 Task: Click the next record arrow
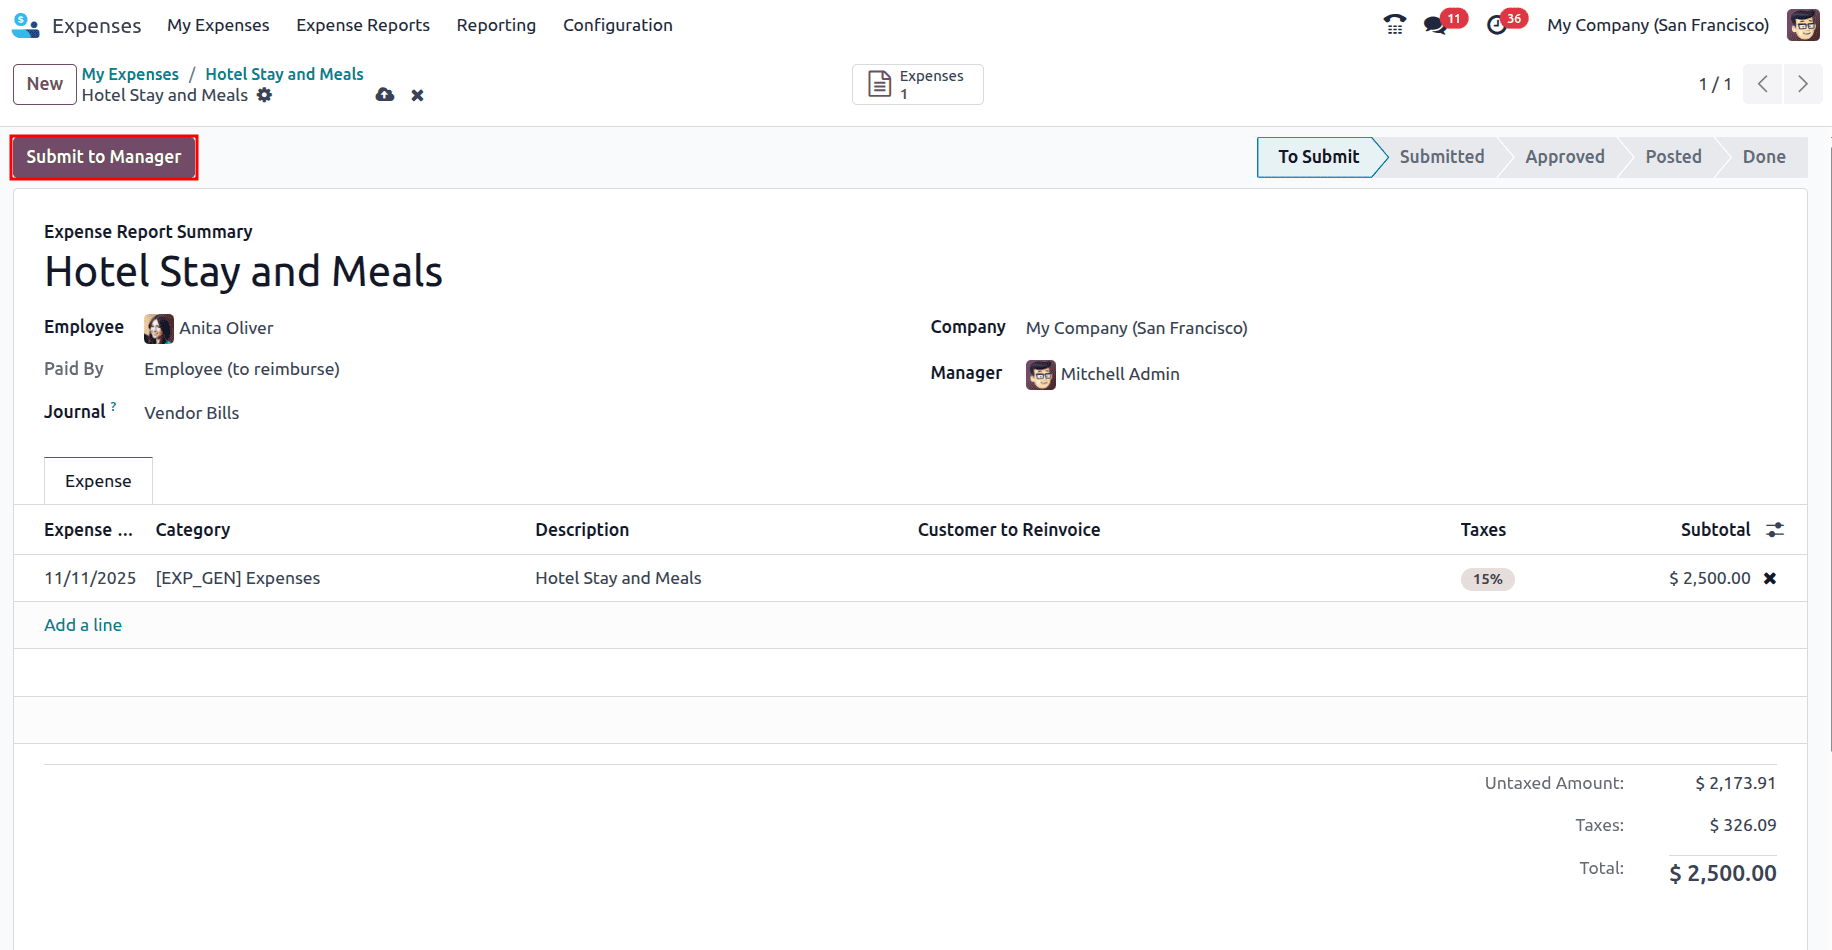point(1803,84)
